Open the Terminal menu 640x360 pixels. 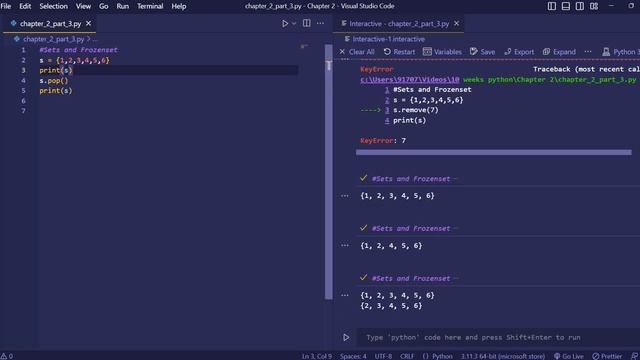[x=150, y=6]
